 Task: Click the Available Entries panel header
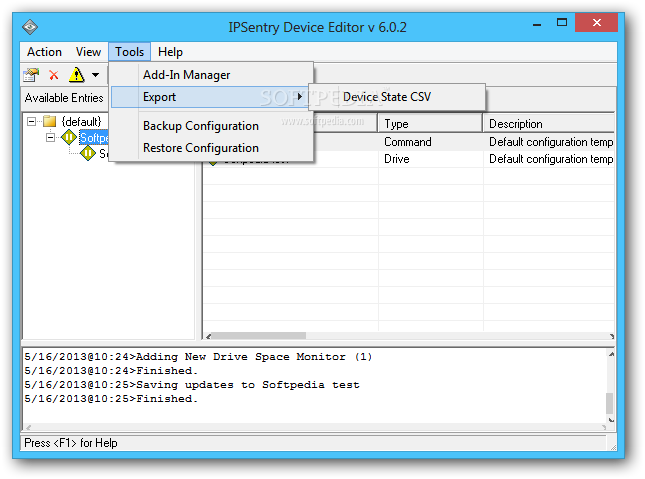[x=65, y=98]
